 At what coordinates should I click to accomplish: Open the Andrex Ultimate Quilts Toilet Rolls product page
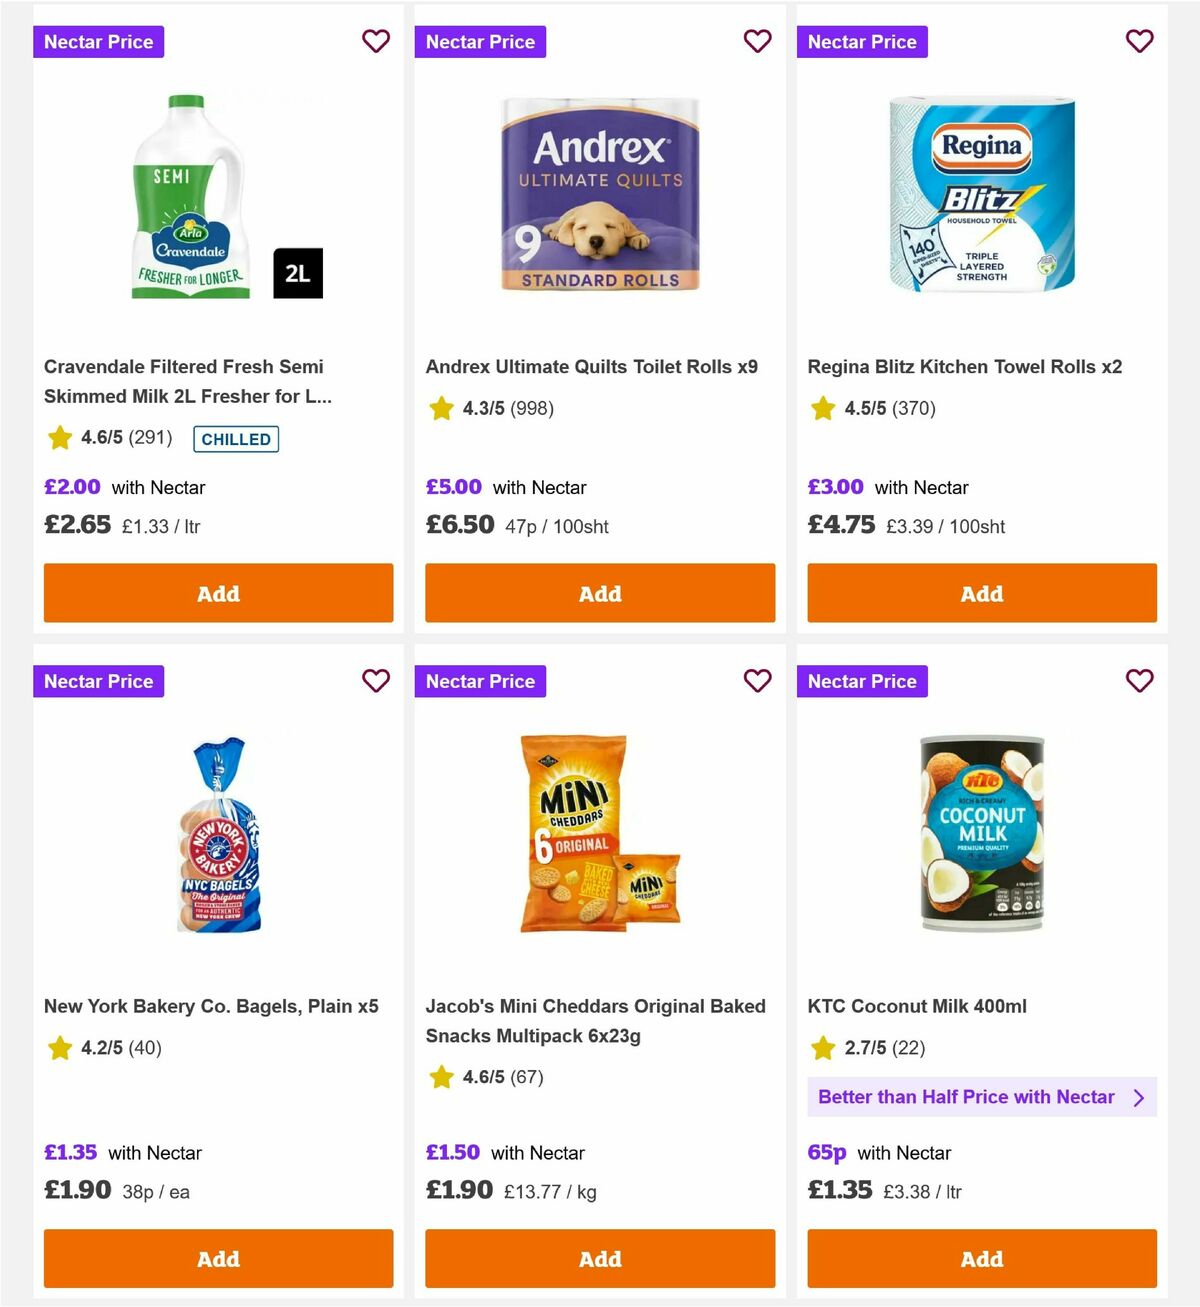point(592,367)
